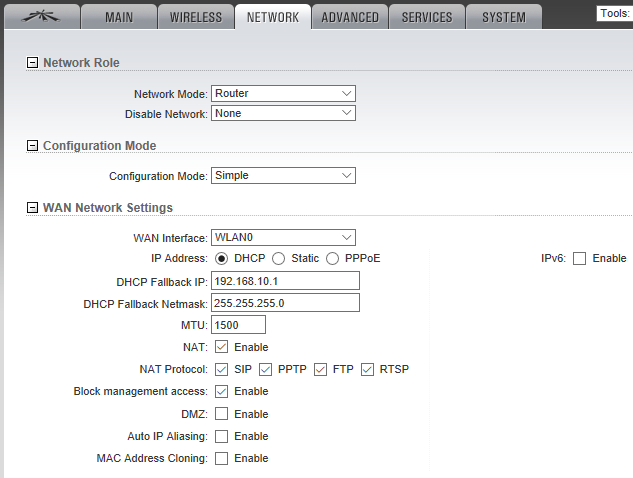Enable Auto IP Aliasing checkbox
This screenshot has width=633, height=478.
[221, 436]
